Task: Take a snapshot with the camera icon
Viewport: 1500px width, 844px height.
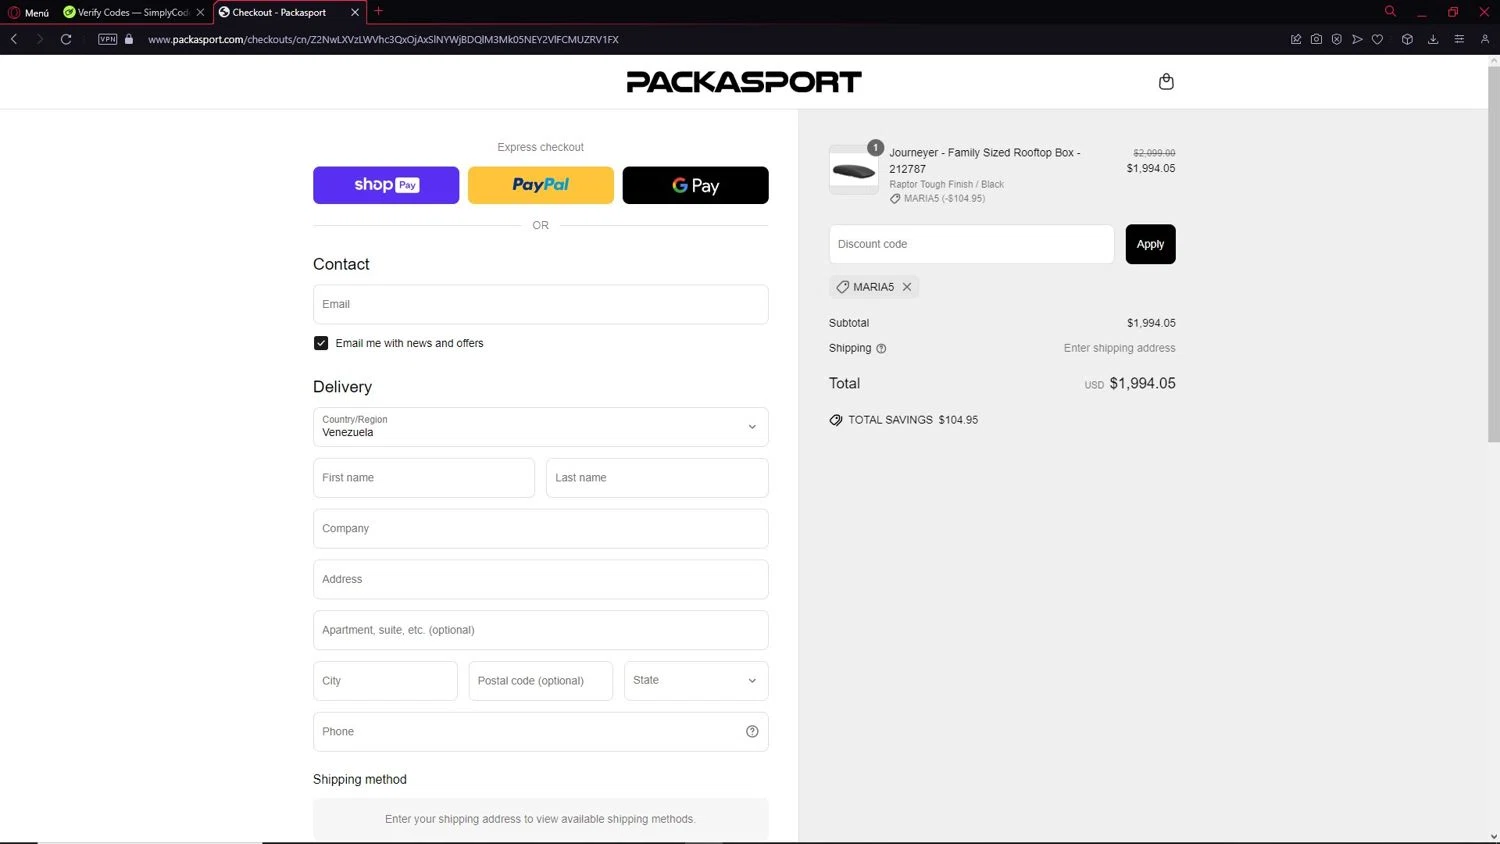Action: (1316, 39)
